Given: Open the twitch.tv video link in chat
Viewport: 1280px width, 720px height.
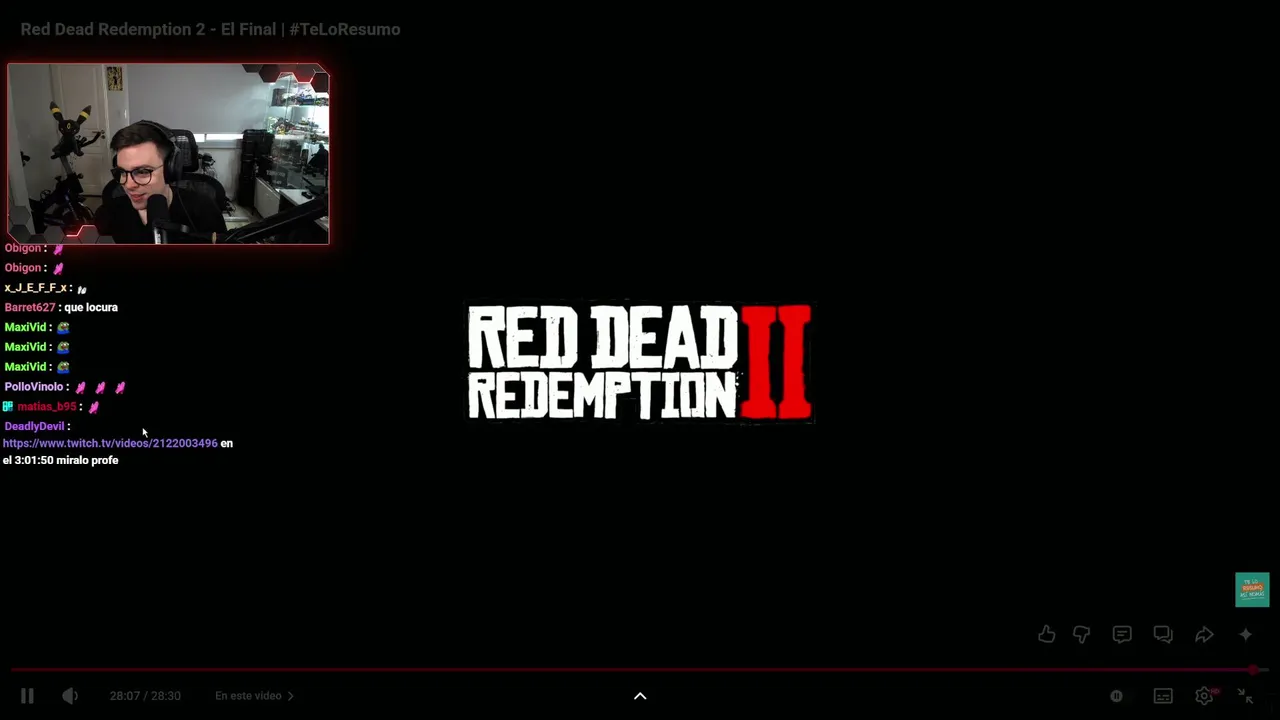Looking at the screenshot, I should click(x=110, y=443).
